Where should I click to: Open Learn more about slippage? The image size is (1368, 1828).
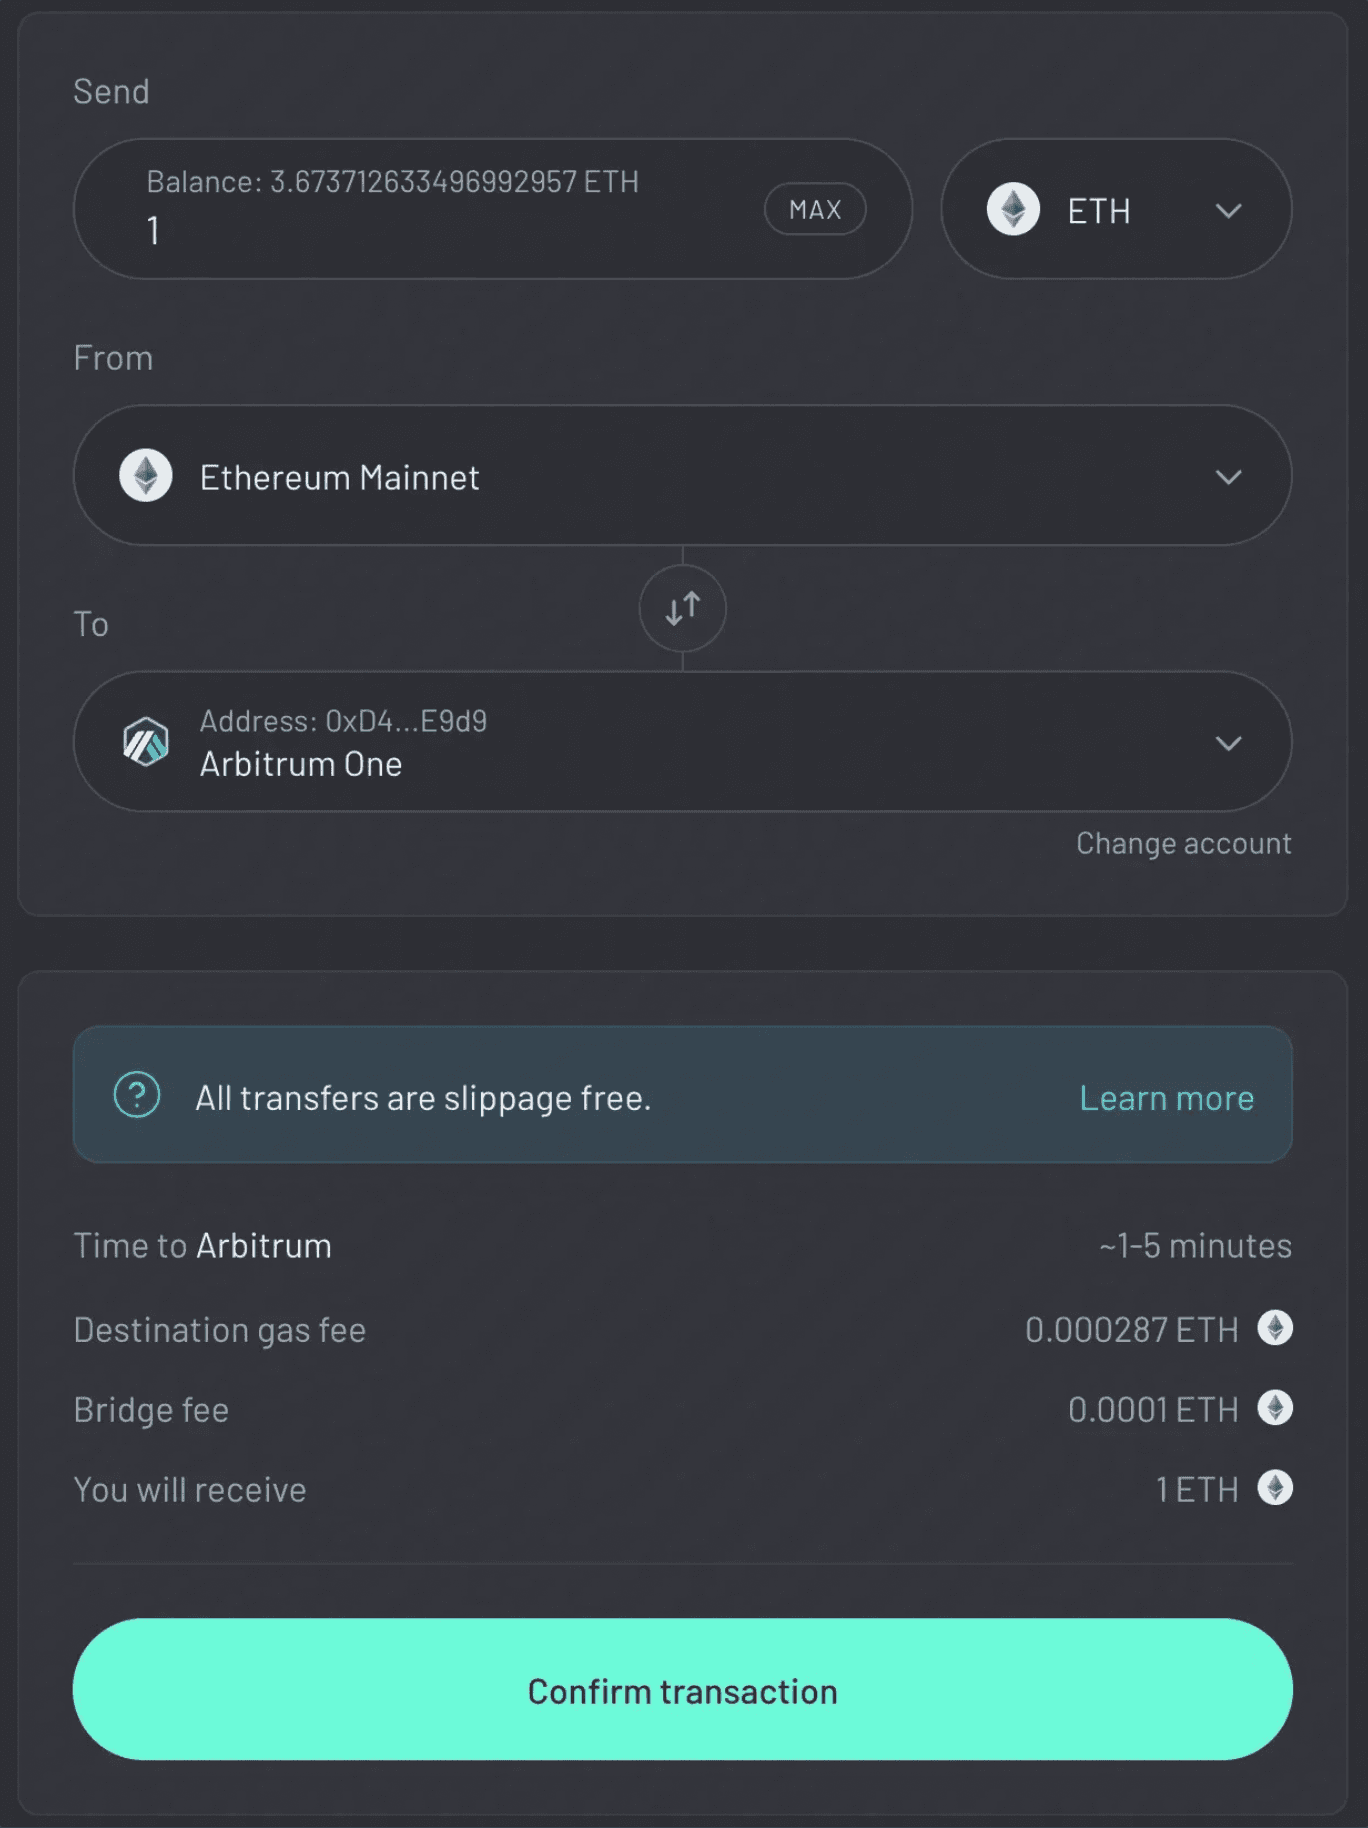(1165, 1097)
